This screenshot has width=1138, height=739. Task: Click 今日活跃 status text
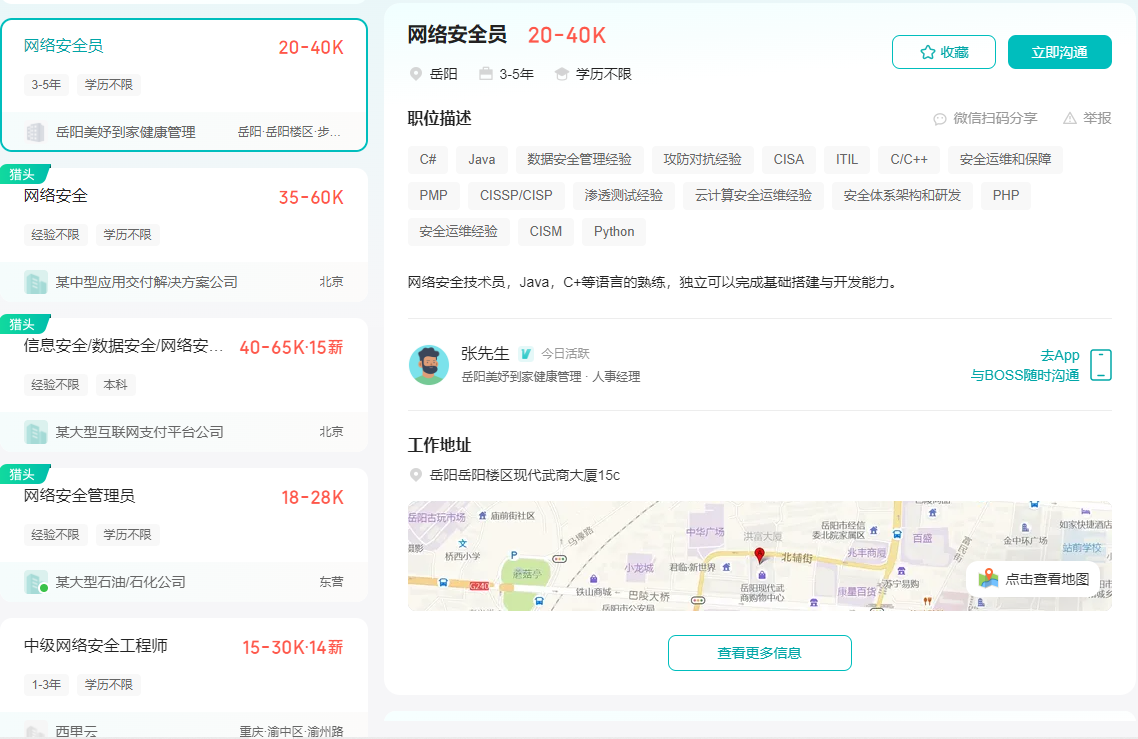coord(565,354)
